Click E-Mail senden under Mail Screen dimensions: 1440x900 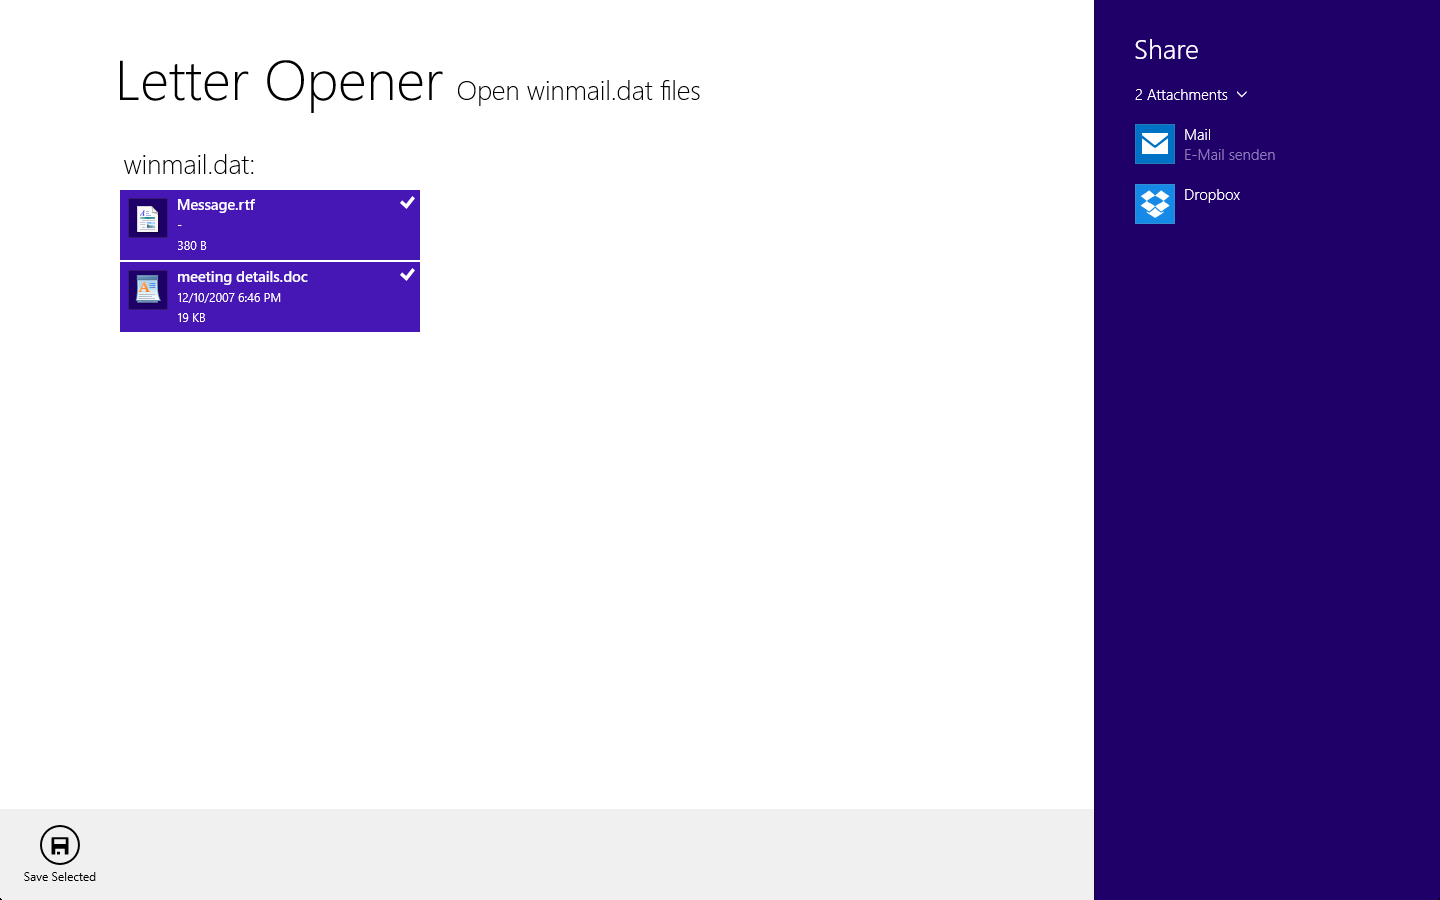click(1229, 154)
